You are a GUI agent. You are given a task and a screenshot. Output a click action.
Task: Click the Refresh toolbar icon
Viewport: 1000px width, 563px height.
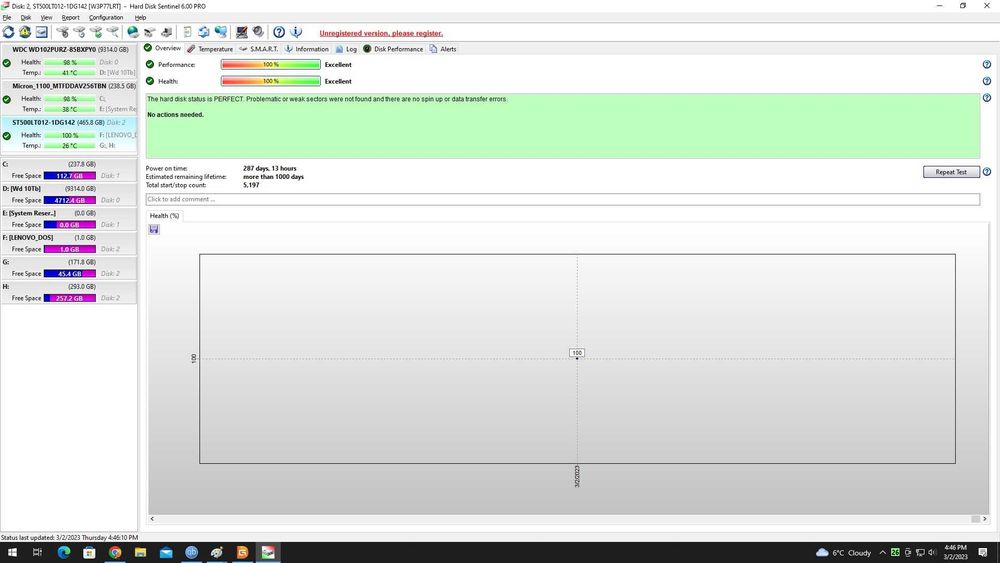(8, 32)
